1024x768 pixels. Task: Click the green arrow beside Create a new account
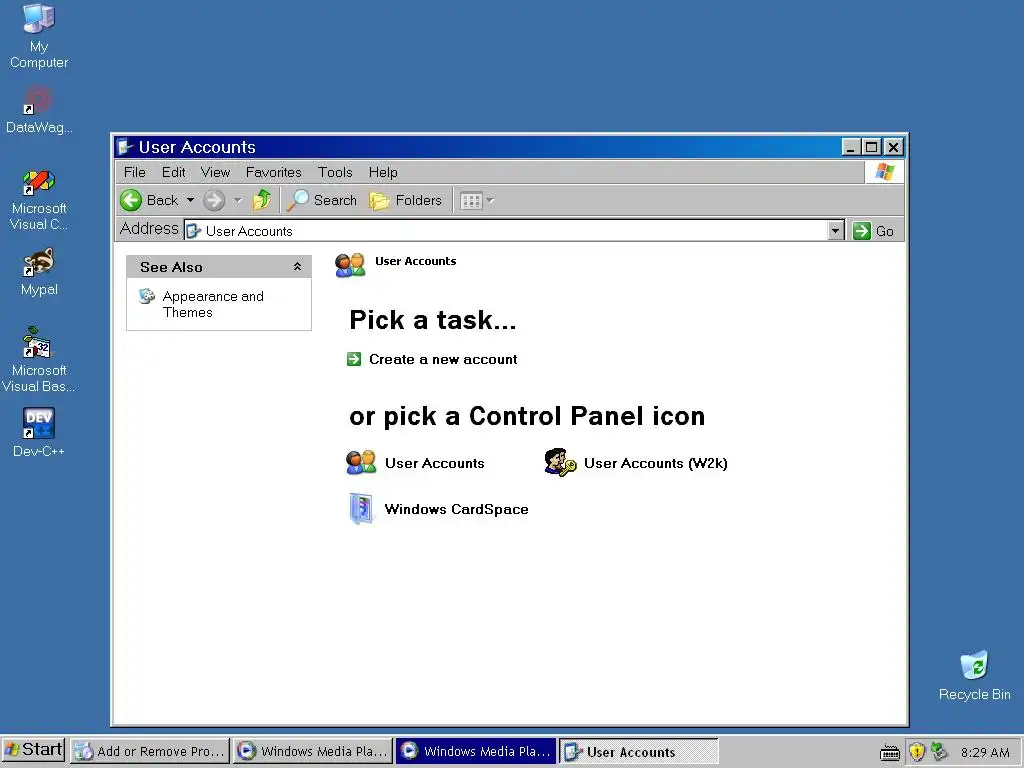click(354, 359)
